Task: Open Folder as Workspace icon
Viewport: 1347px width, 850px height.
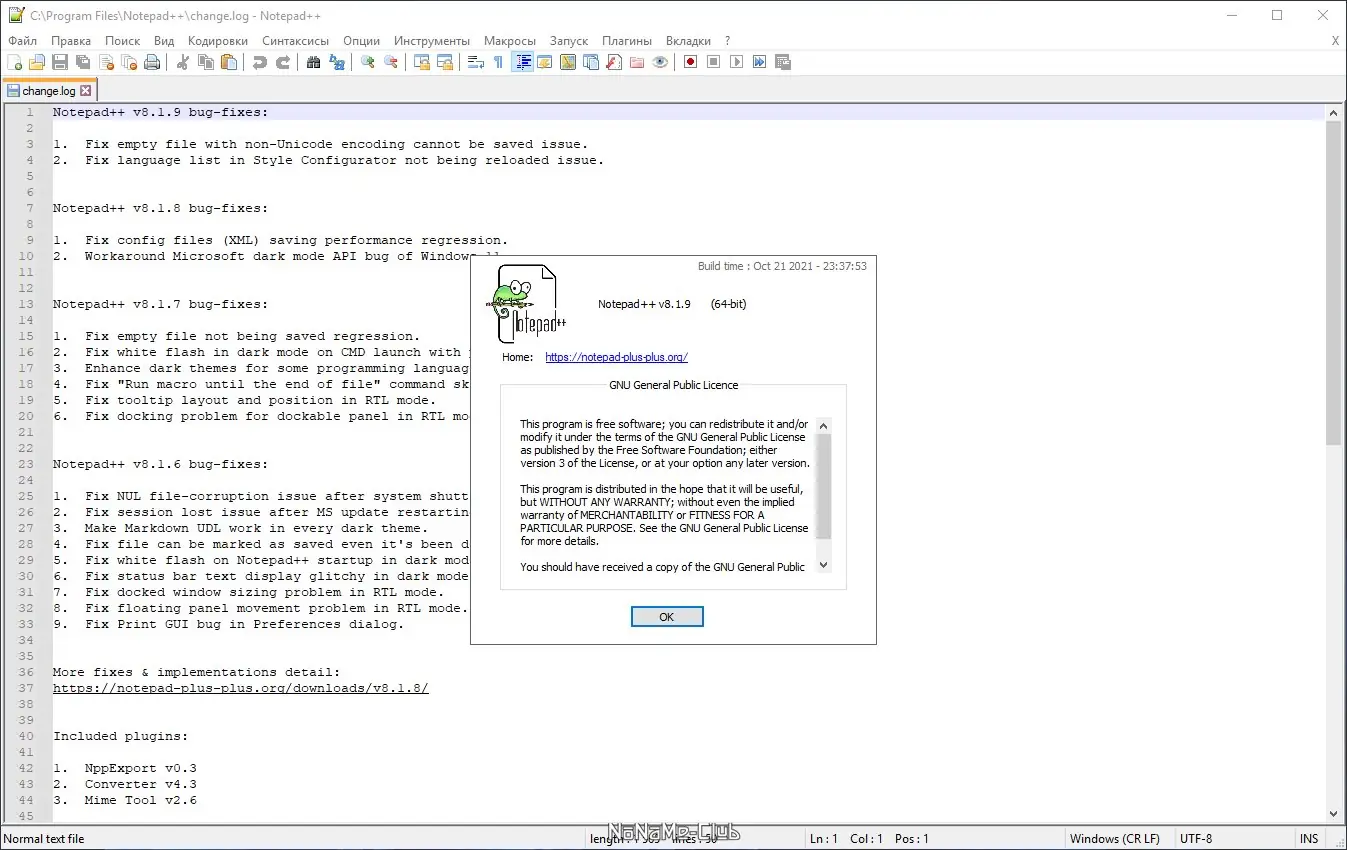Action: [637, 62]
